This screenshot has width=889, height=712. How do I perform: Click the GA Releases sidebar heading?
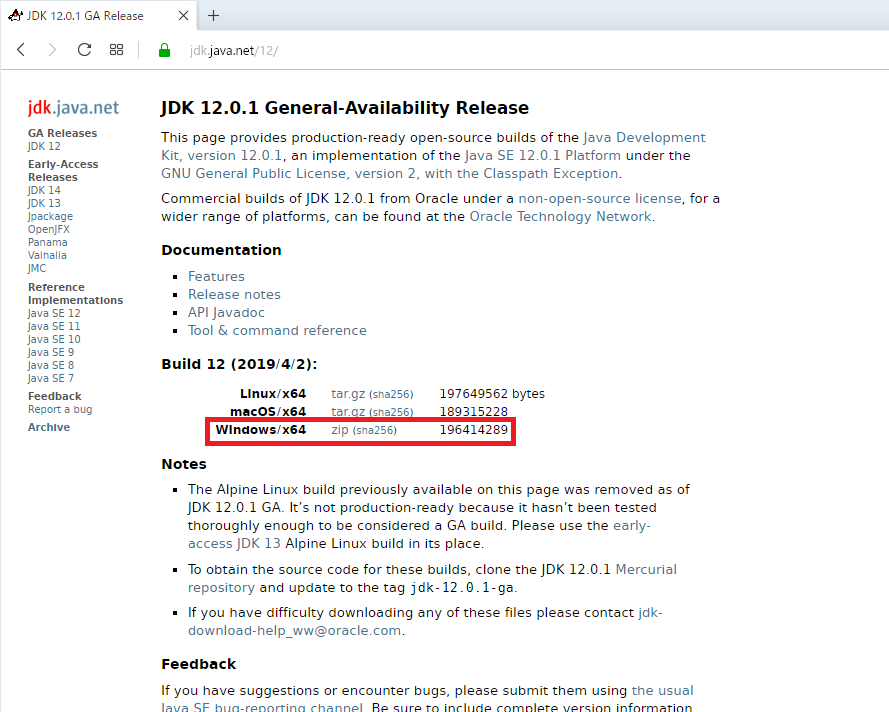(62, 133)
